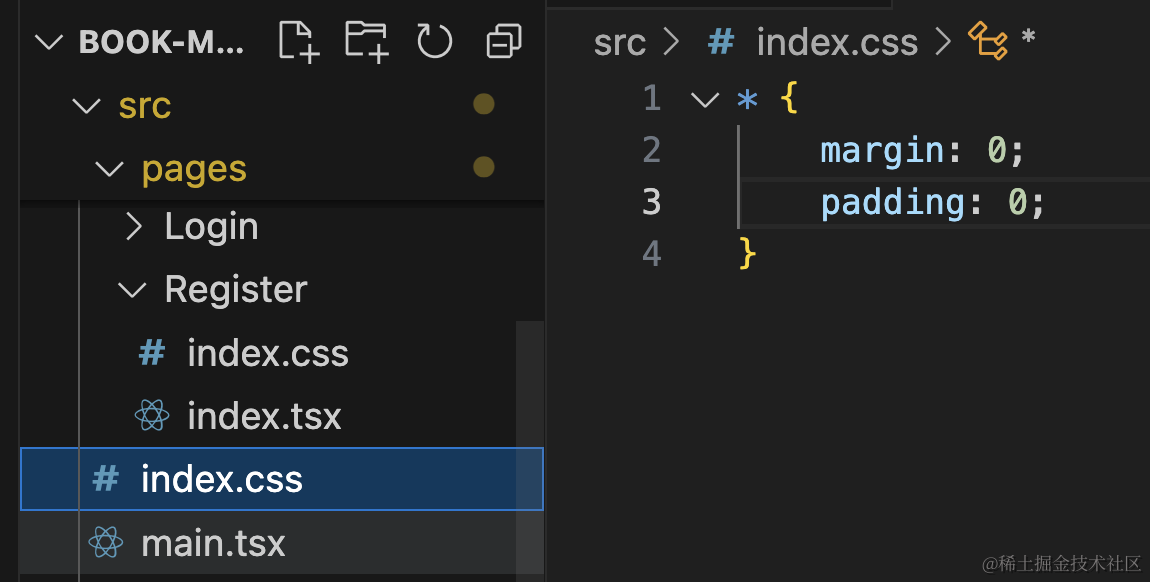Expand the Login folder
The height and width of the screenshot is (582, 1150).
134,227
